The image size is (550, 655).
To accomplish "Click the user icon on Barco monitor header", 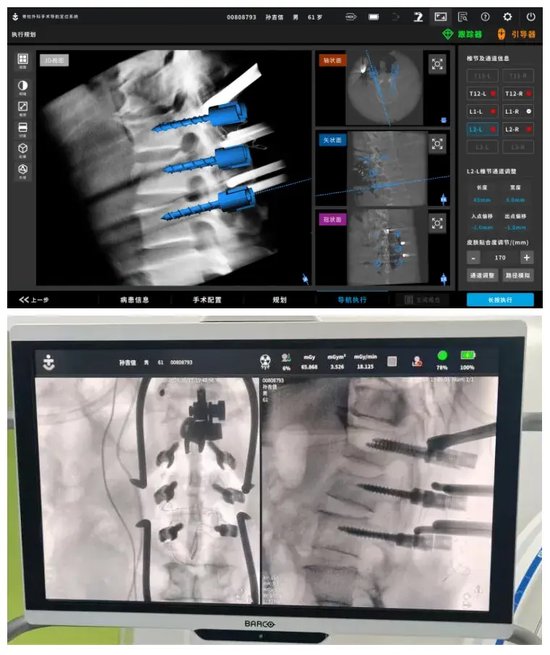I will coord(417,361).
